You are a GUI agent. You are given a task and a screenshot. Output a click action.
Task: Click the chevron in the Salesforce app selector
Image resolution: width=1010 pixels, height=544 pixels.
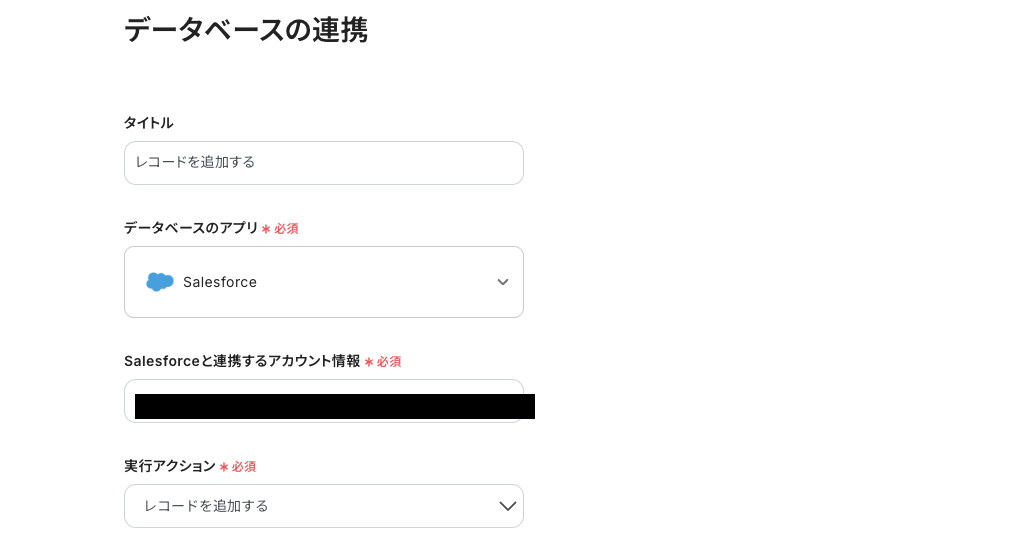point(503,282)
